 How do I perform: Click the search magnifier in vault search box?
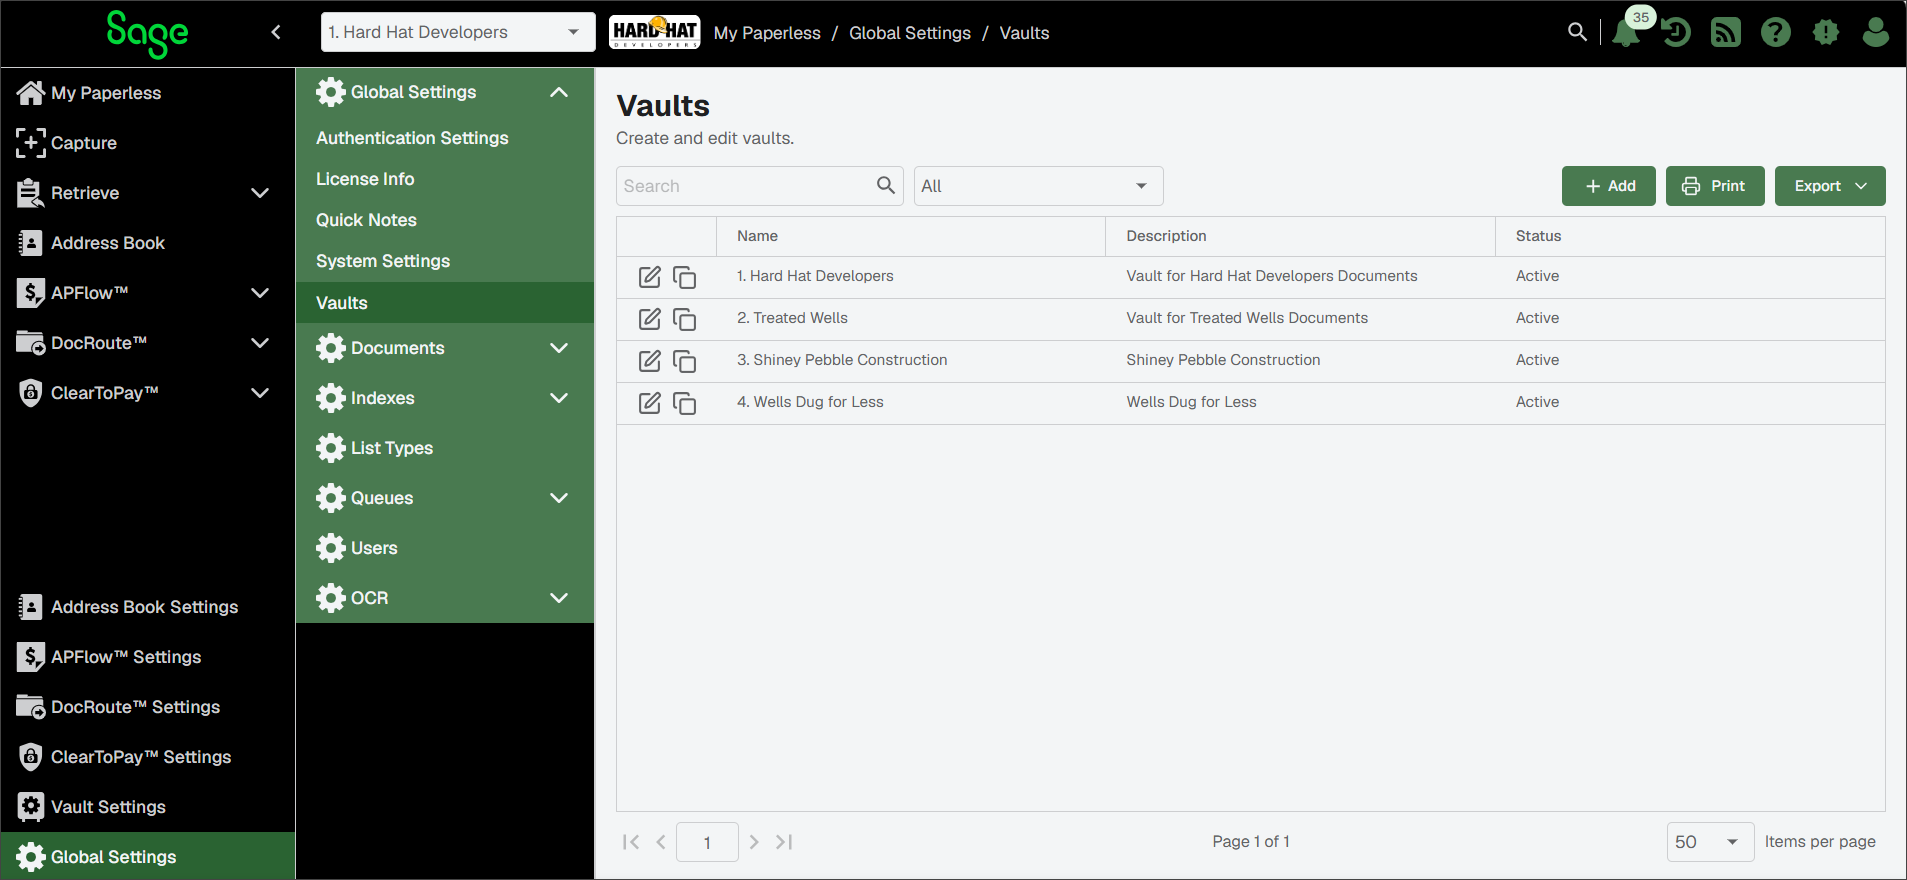[885, 185]
